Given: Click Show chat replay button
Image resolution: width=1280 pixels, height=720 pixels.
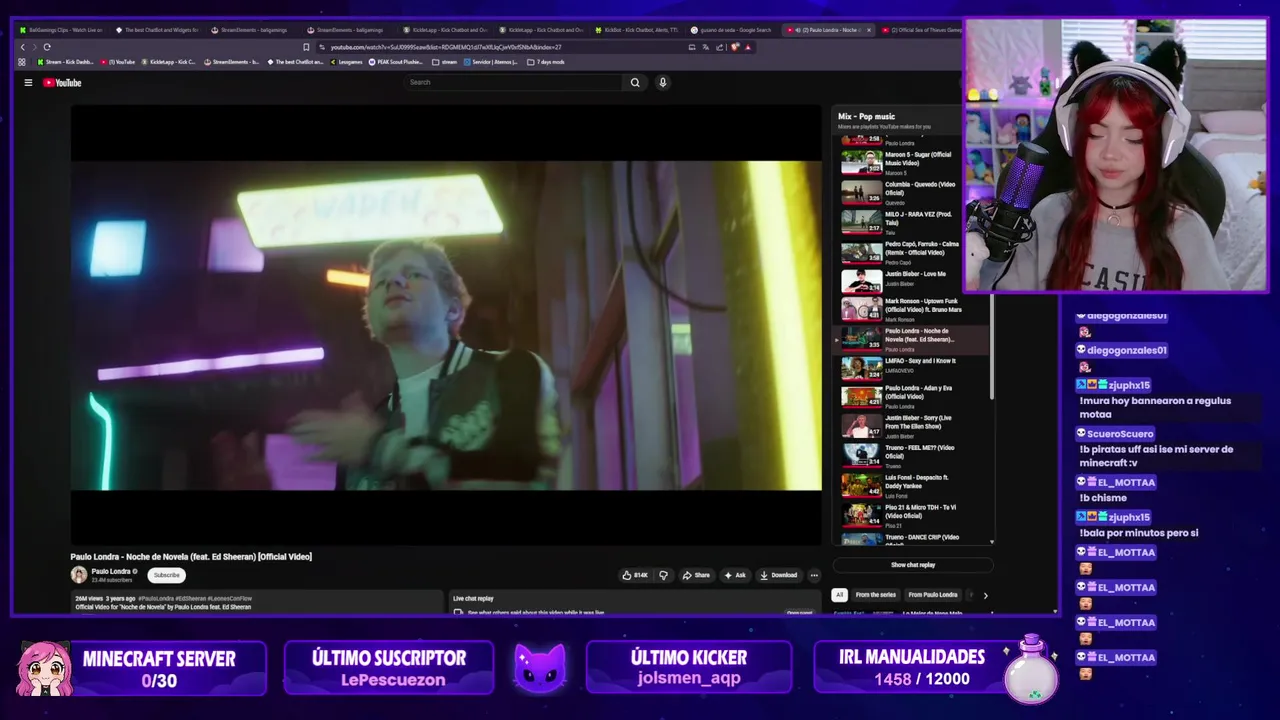Looking at the screenshot, I should point(913,565).
